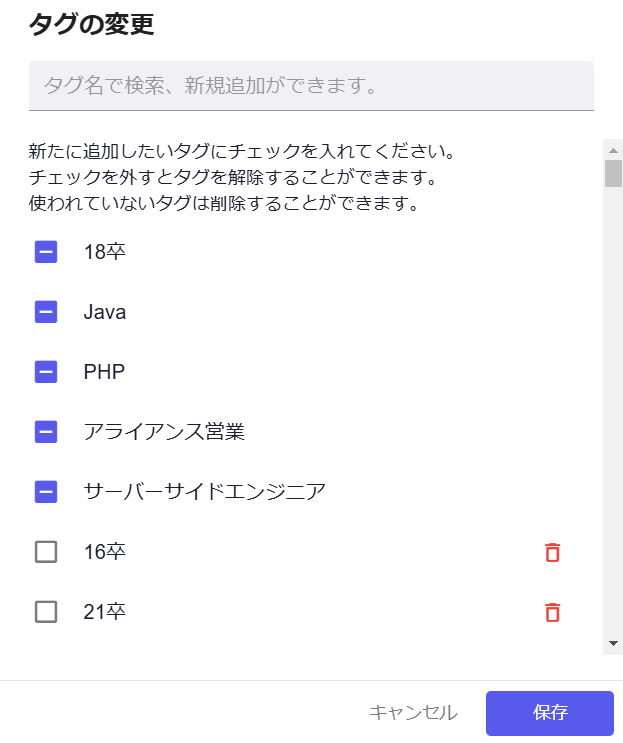Click the サーバーサイドエンジニア tag label
Image resolution: width=623 pixels, height=743 pixels.
(204, 492)
